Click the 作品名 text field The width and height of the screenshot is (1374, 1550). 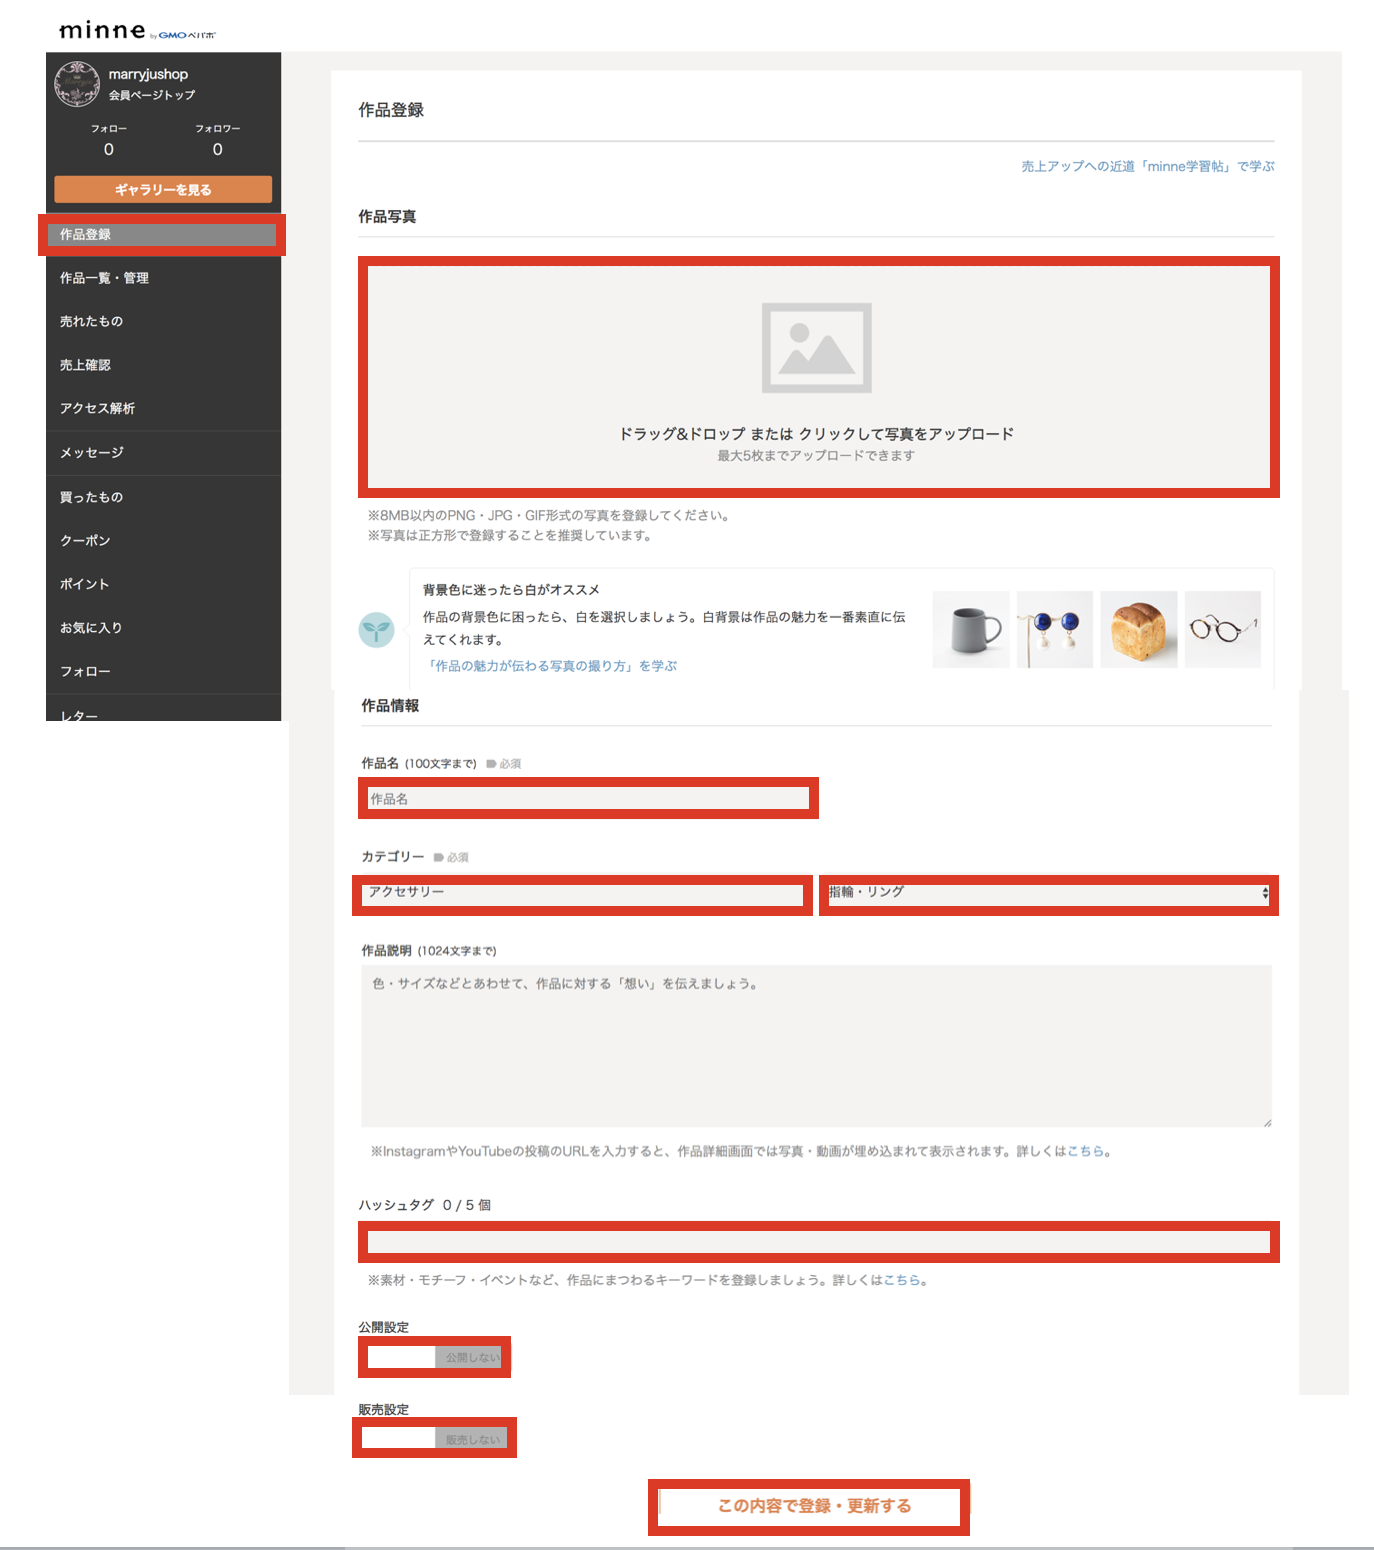click(588, 799)
